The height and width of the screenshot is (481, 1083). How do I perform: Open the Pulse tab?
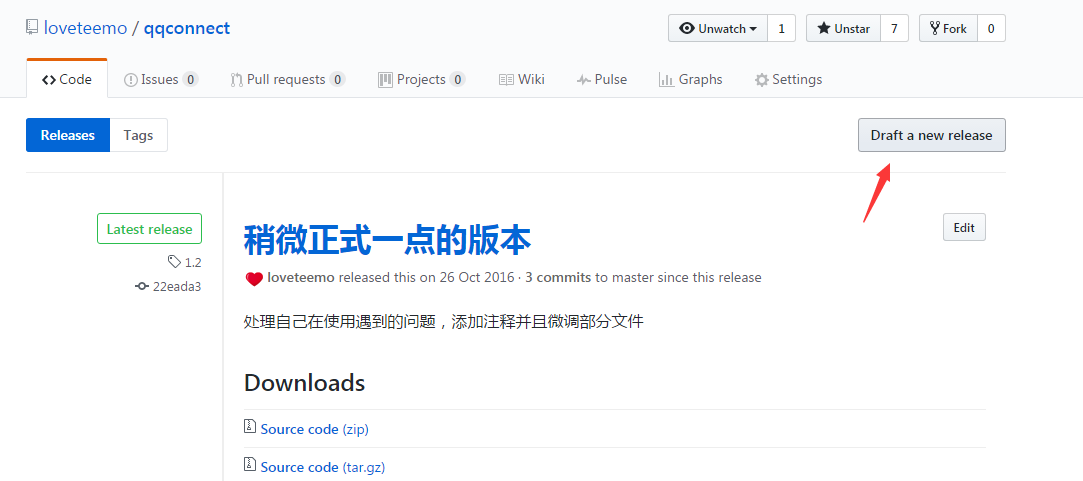(602, 79)
